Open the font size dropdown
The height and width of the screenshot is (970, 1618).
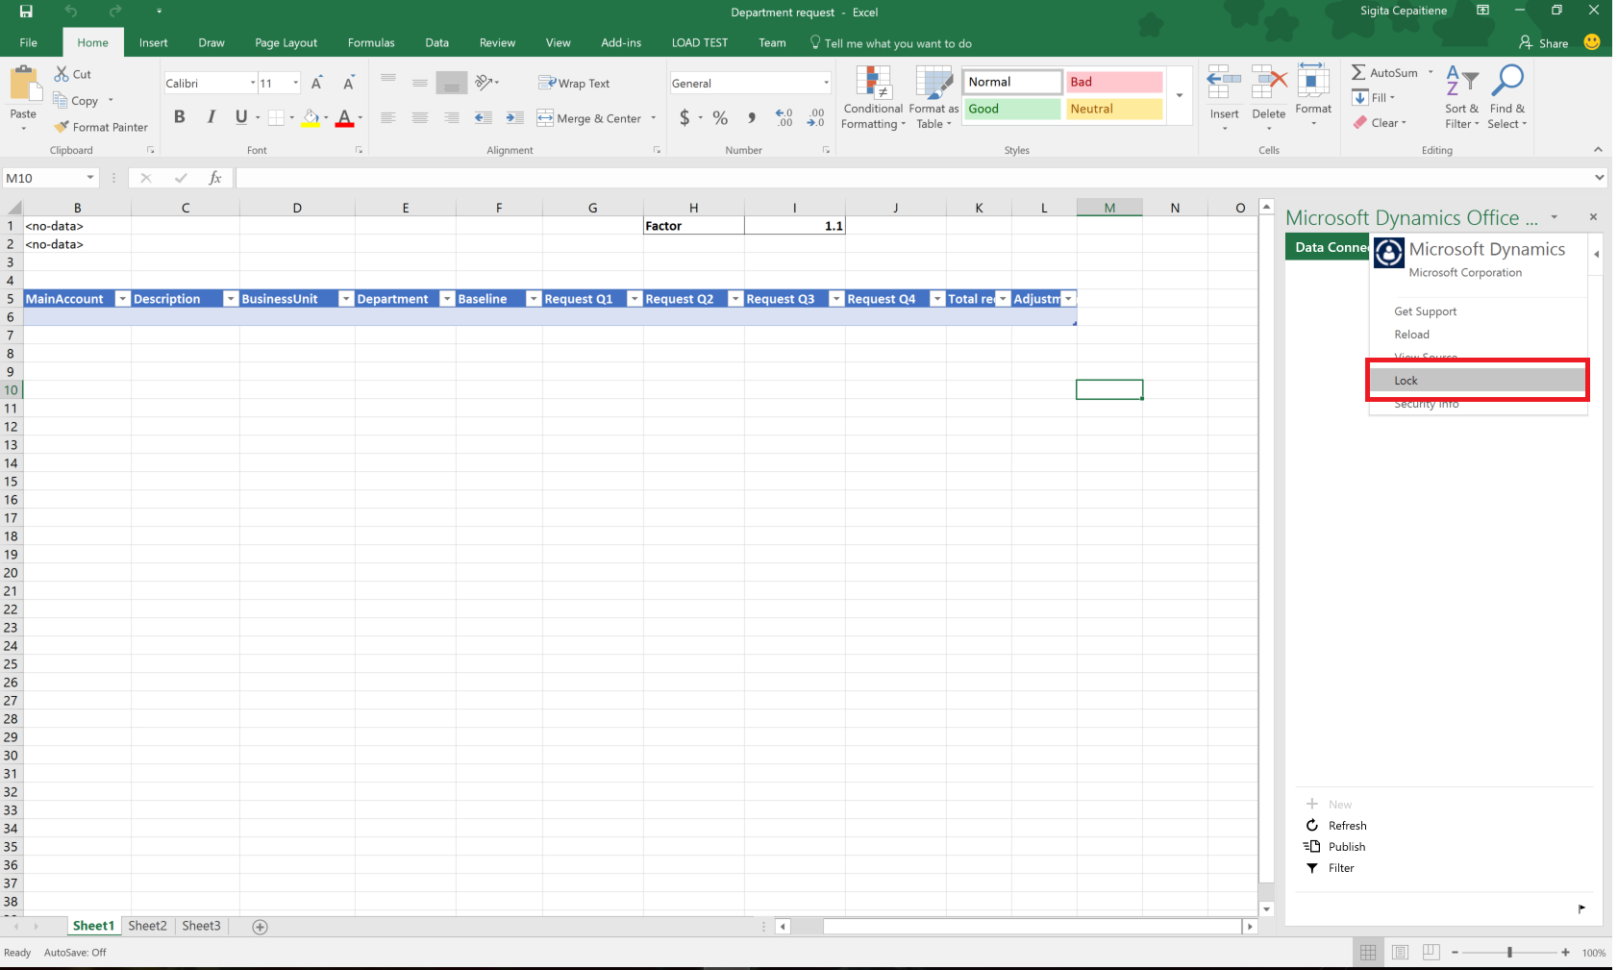[x=293, y=82]
